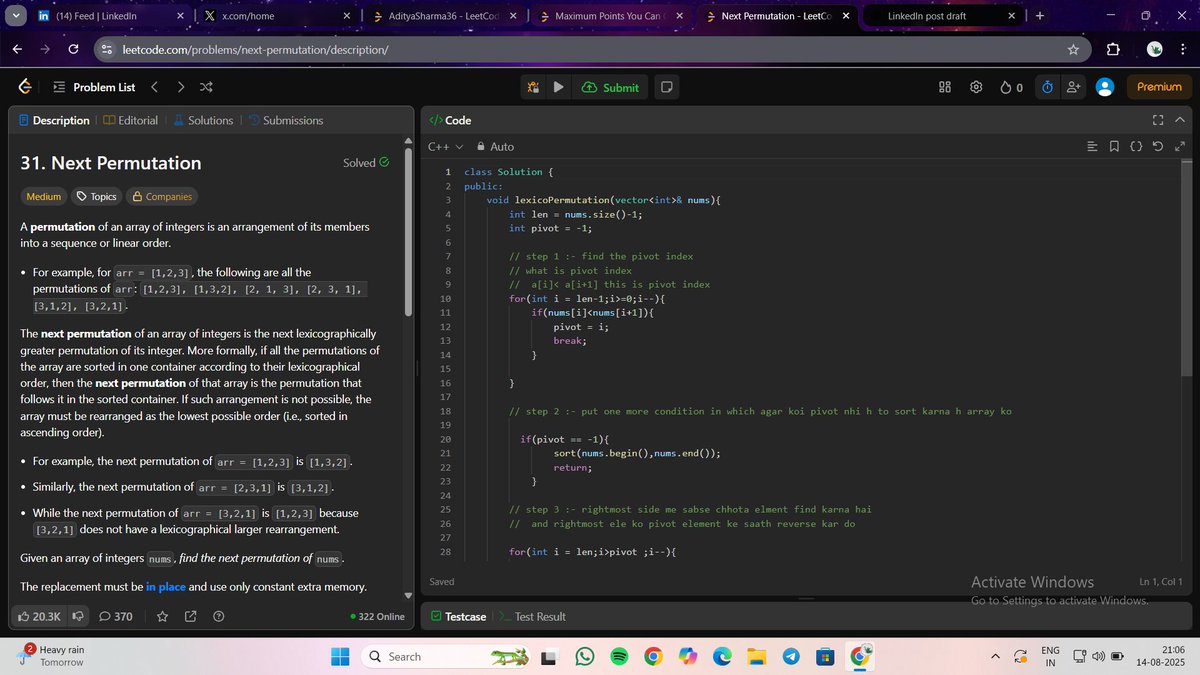Switch to the Description tab
The width and height of the screenshot is (1200, 675).
(54, 120)
